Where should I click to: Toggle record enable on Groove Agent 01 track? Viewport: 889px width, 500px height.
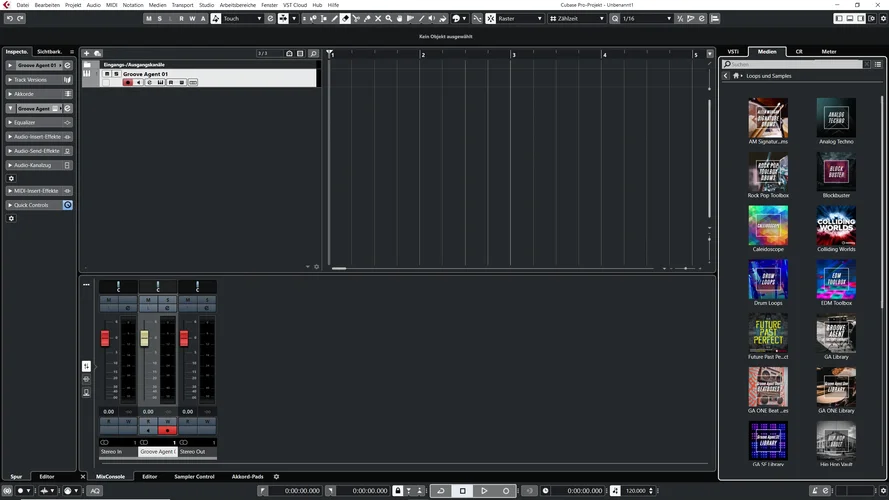tap(128, 83)
